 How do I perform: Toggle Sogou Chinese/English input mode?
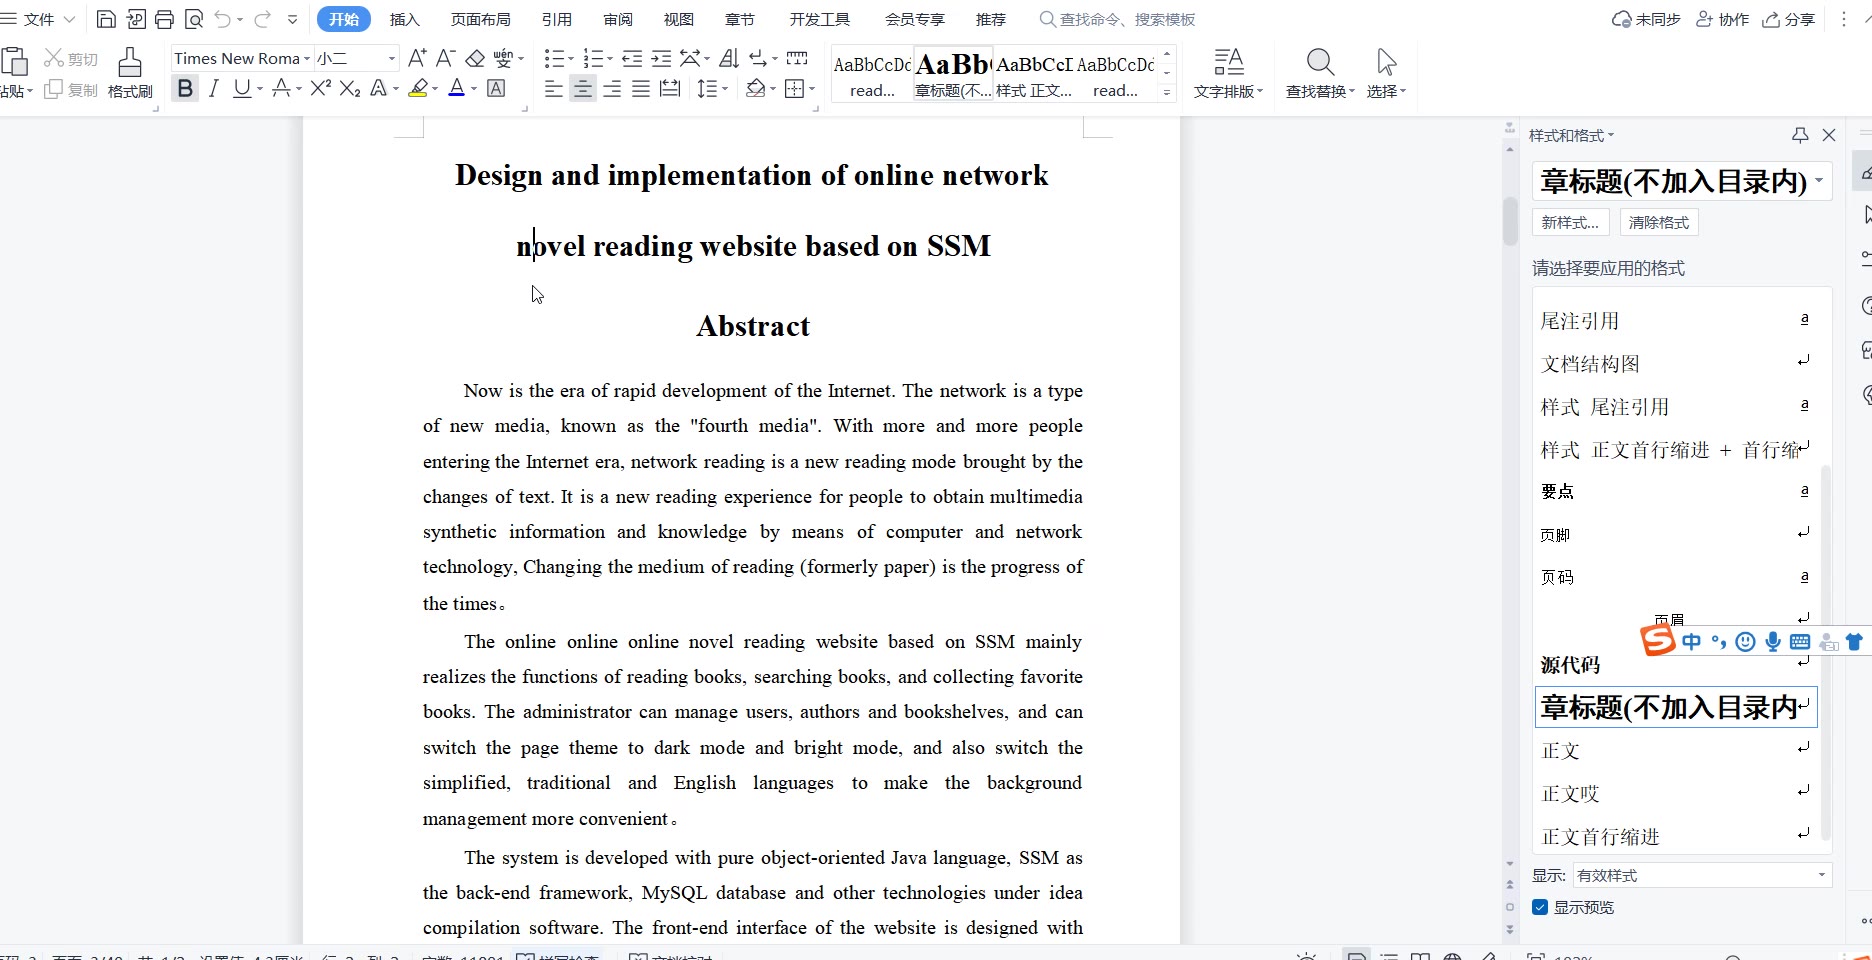(x=1692, y=642)
